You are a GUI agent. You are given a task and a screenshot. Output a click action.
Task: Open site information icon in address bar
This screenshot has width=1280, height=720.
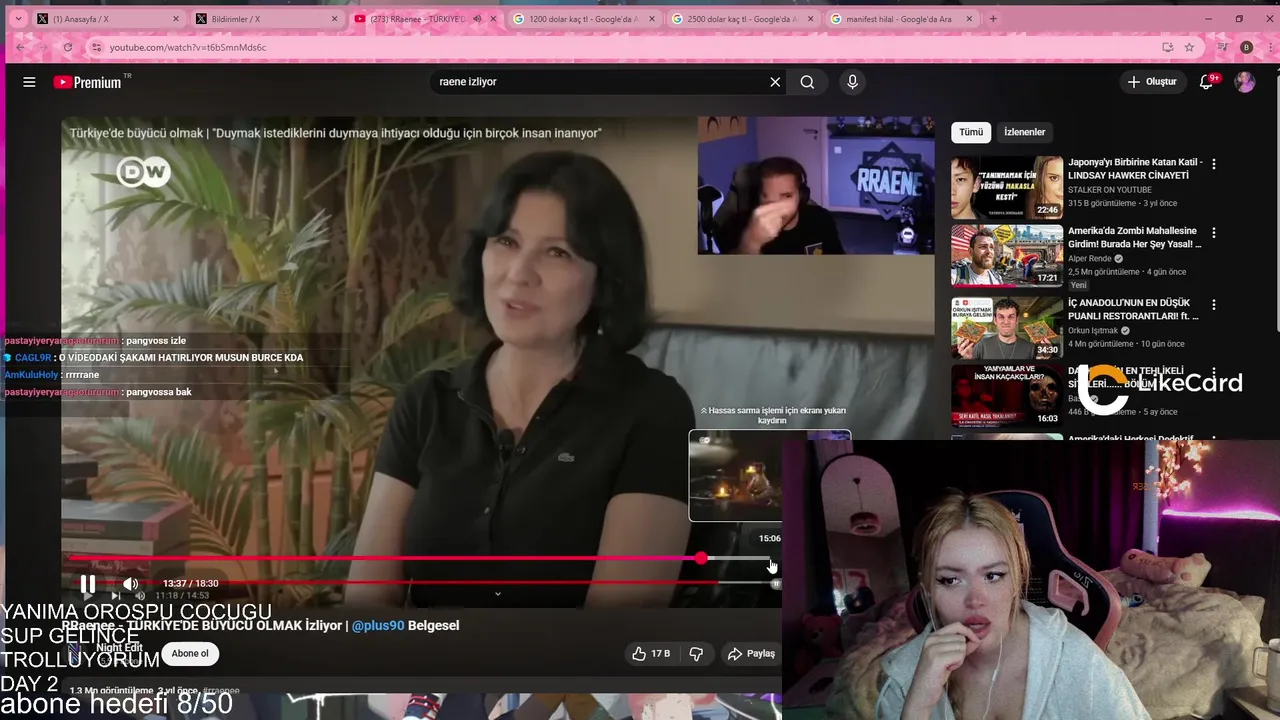[x=96, y=47]
